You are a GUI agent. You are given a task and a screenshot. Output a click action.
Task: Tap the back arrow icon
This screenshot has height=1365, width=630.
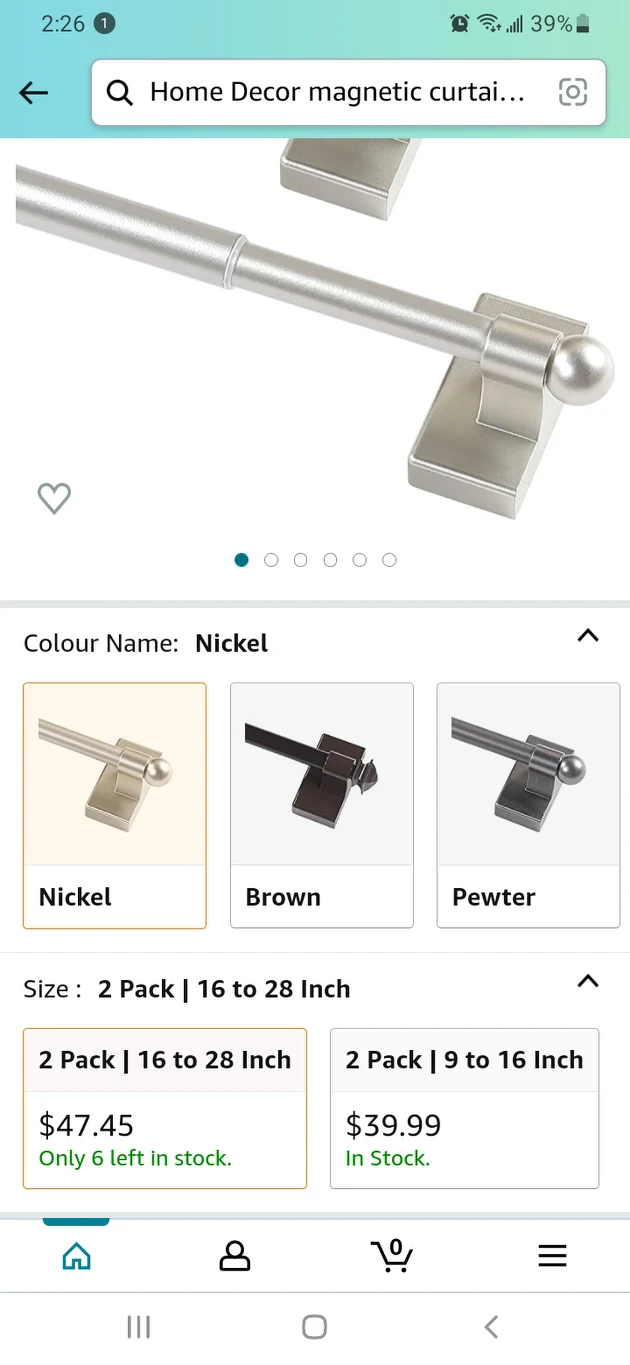coord(33,93)
